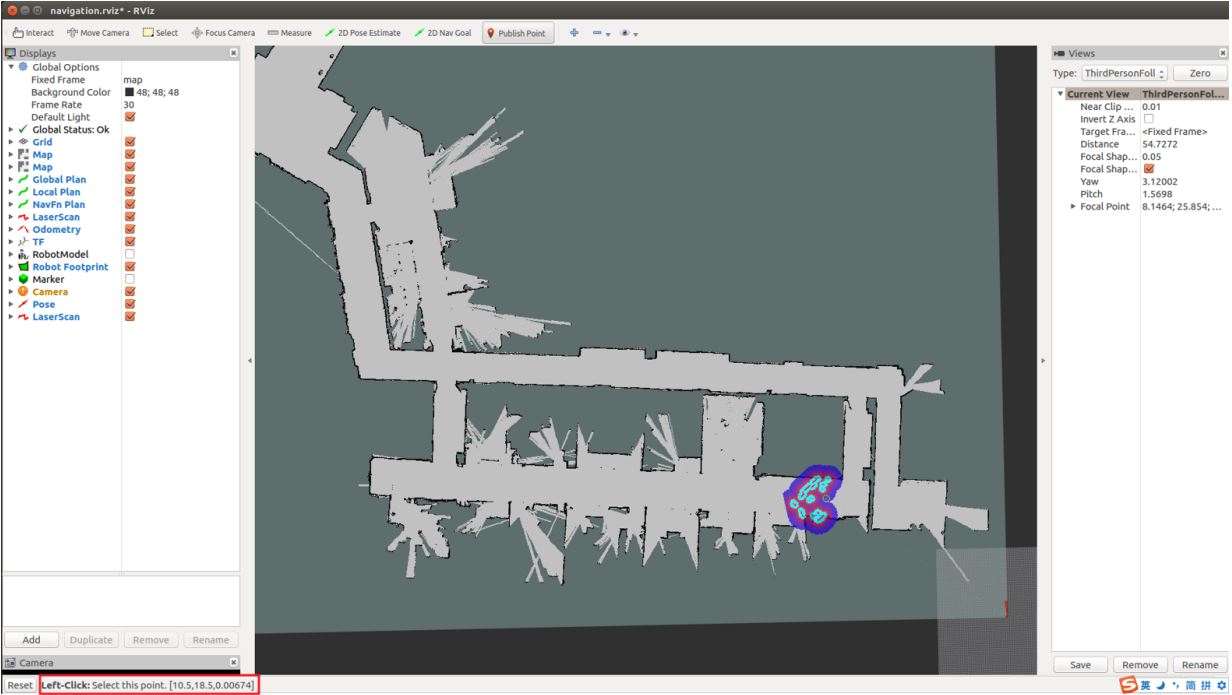The width and height of the screenshot is (1232, 695).
Task: Click Save in the Views panel
Action: 1080,664
